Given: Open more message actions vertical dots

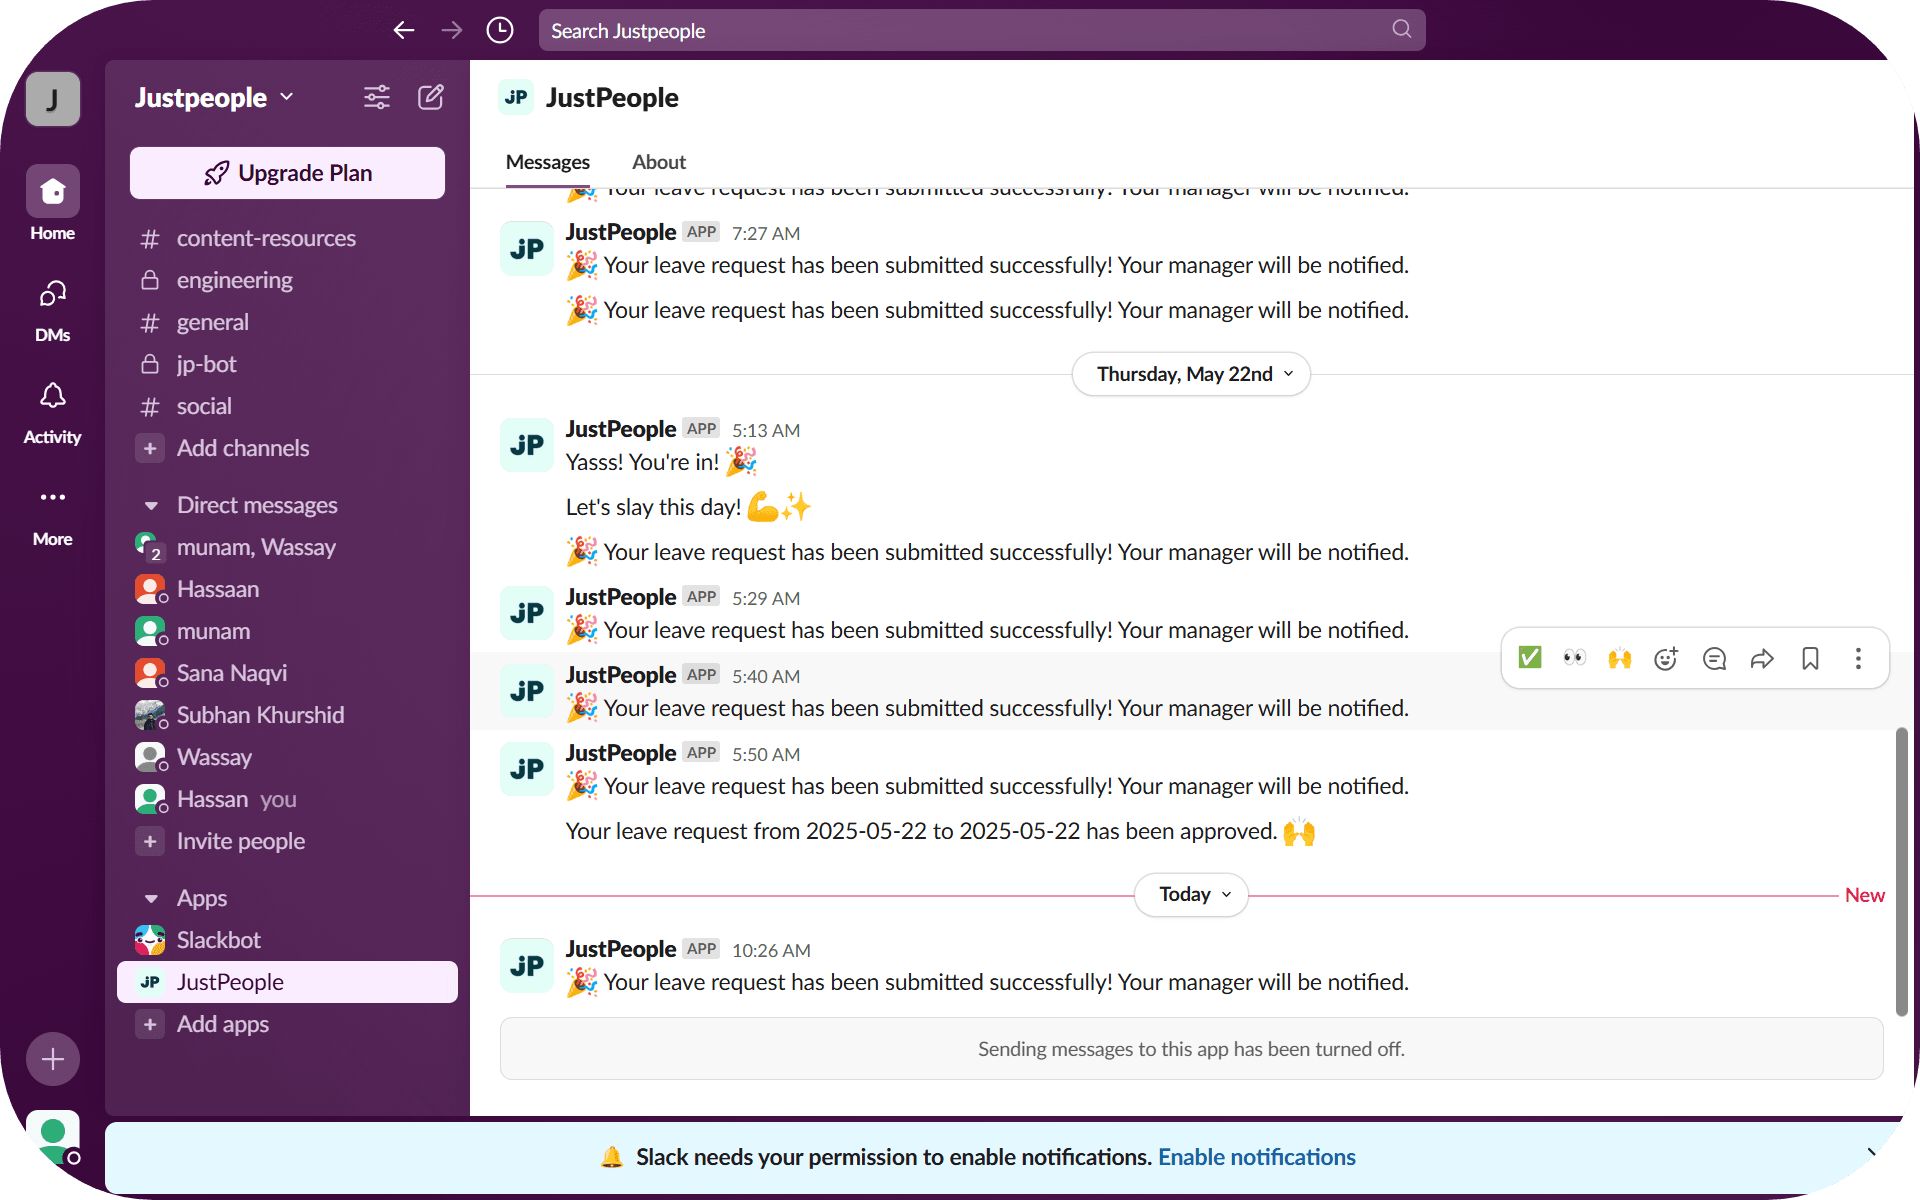Looking at the screenshot, I should [1858, 658].
